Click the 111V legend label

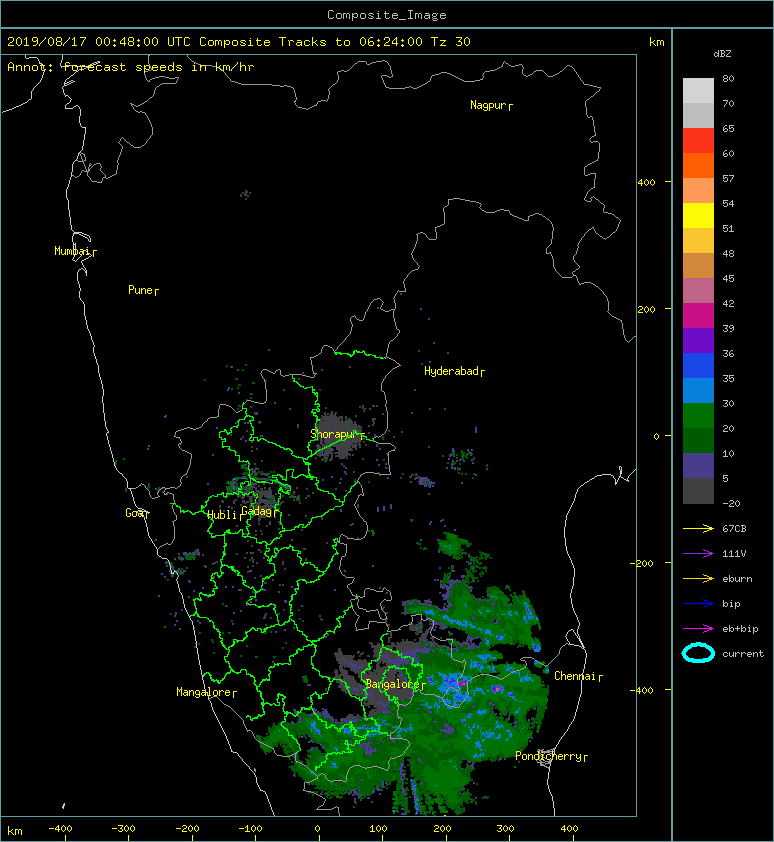coord(734,554)
